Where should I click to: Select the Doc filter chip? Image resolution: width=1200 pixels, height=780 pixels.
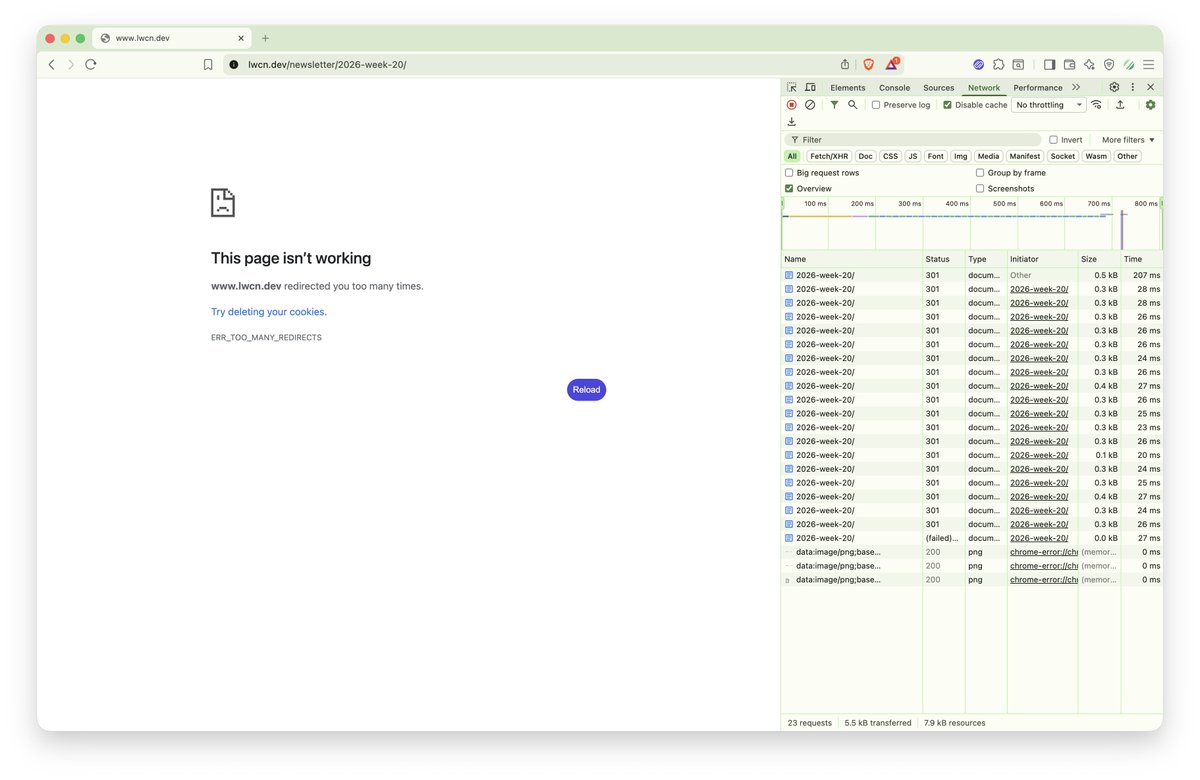coord(865,156)
